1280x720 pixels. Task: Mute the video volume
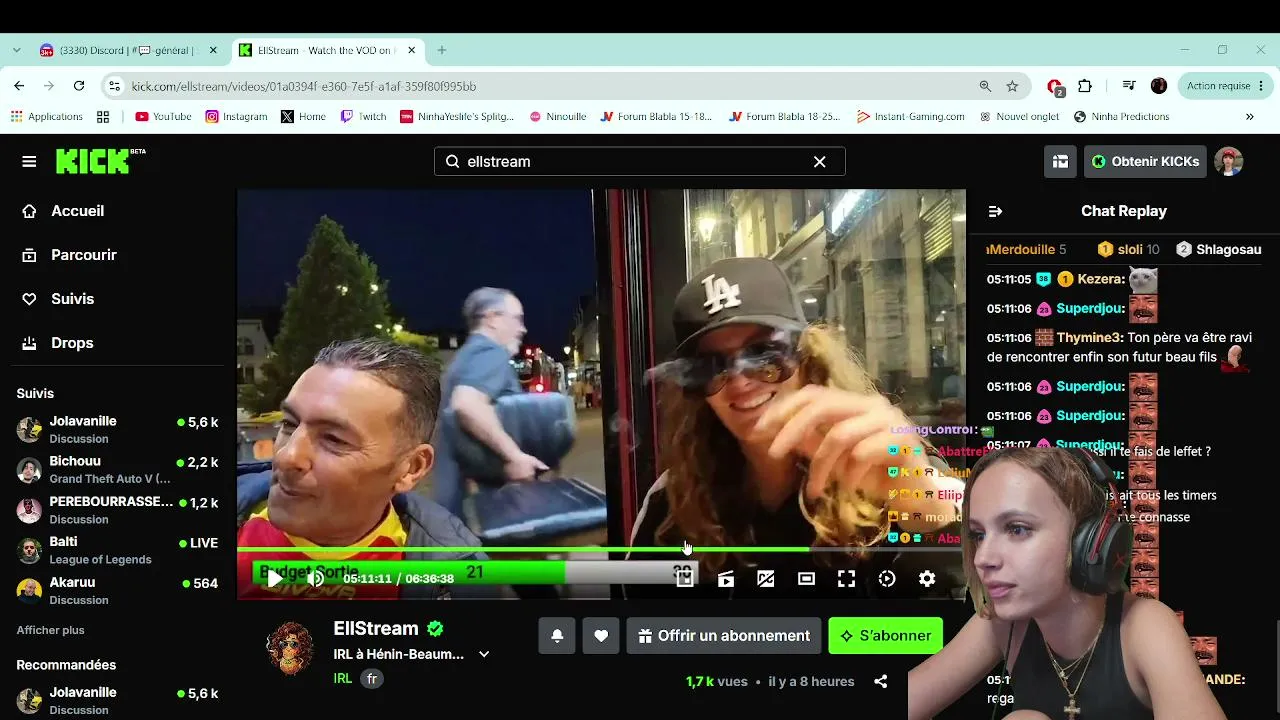pyautogui.click(x=316, y=578)
